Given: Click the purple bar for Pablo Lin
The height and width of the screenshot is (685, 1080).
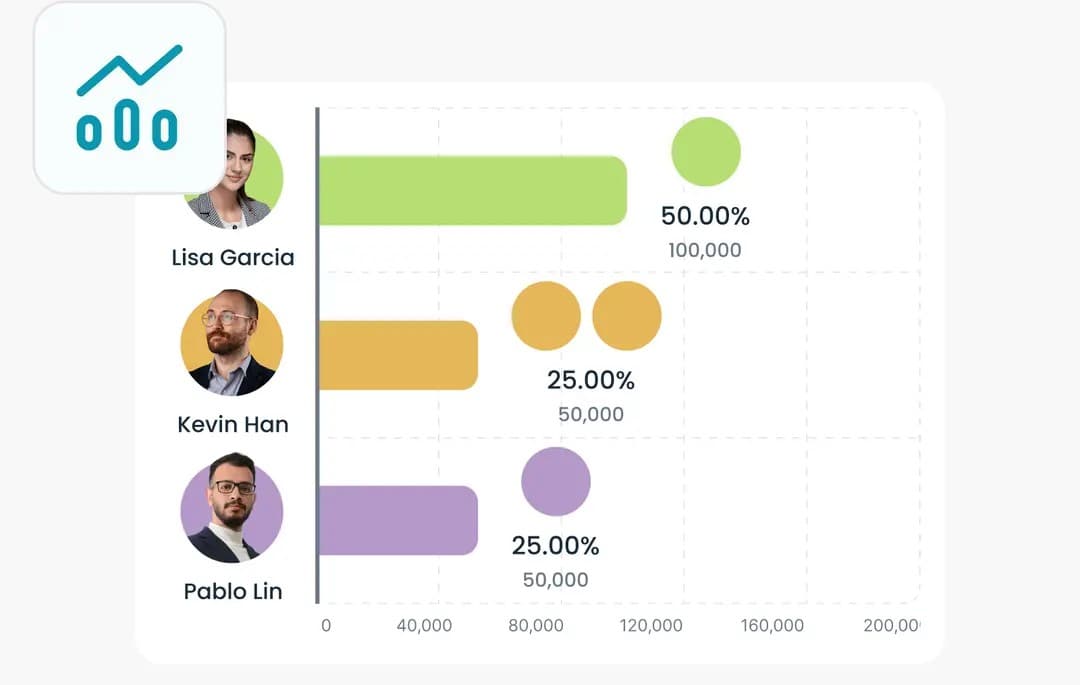Looking at the screenshot, I should [x=397, y=520].
